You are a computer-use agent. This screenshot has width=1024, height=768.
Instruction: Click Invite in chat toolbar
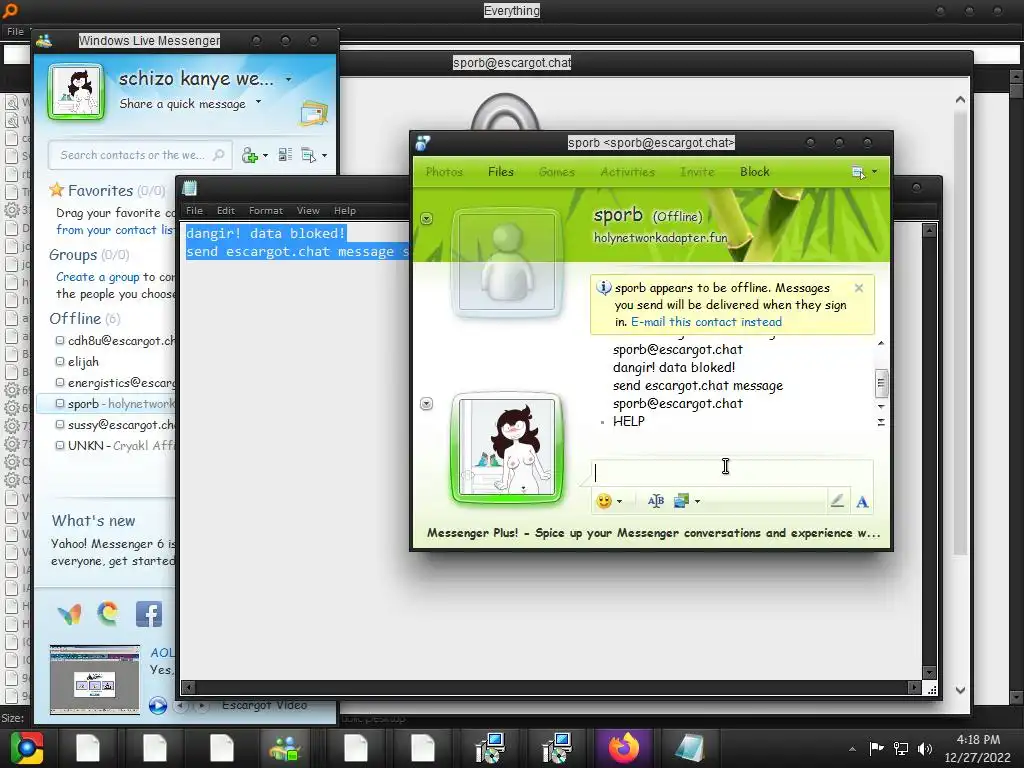click(697, 172)
